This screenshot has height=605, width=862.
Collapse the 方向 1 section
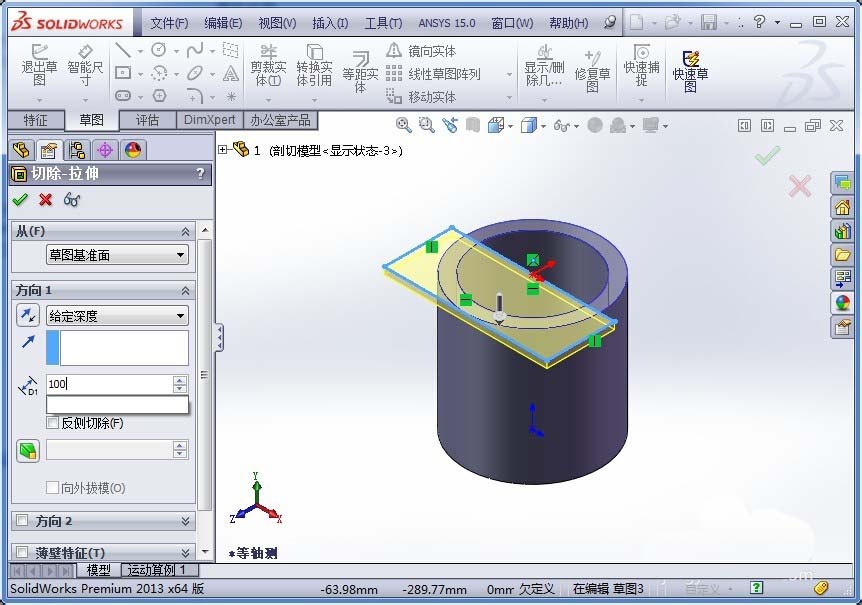click(186, 291)
